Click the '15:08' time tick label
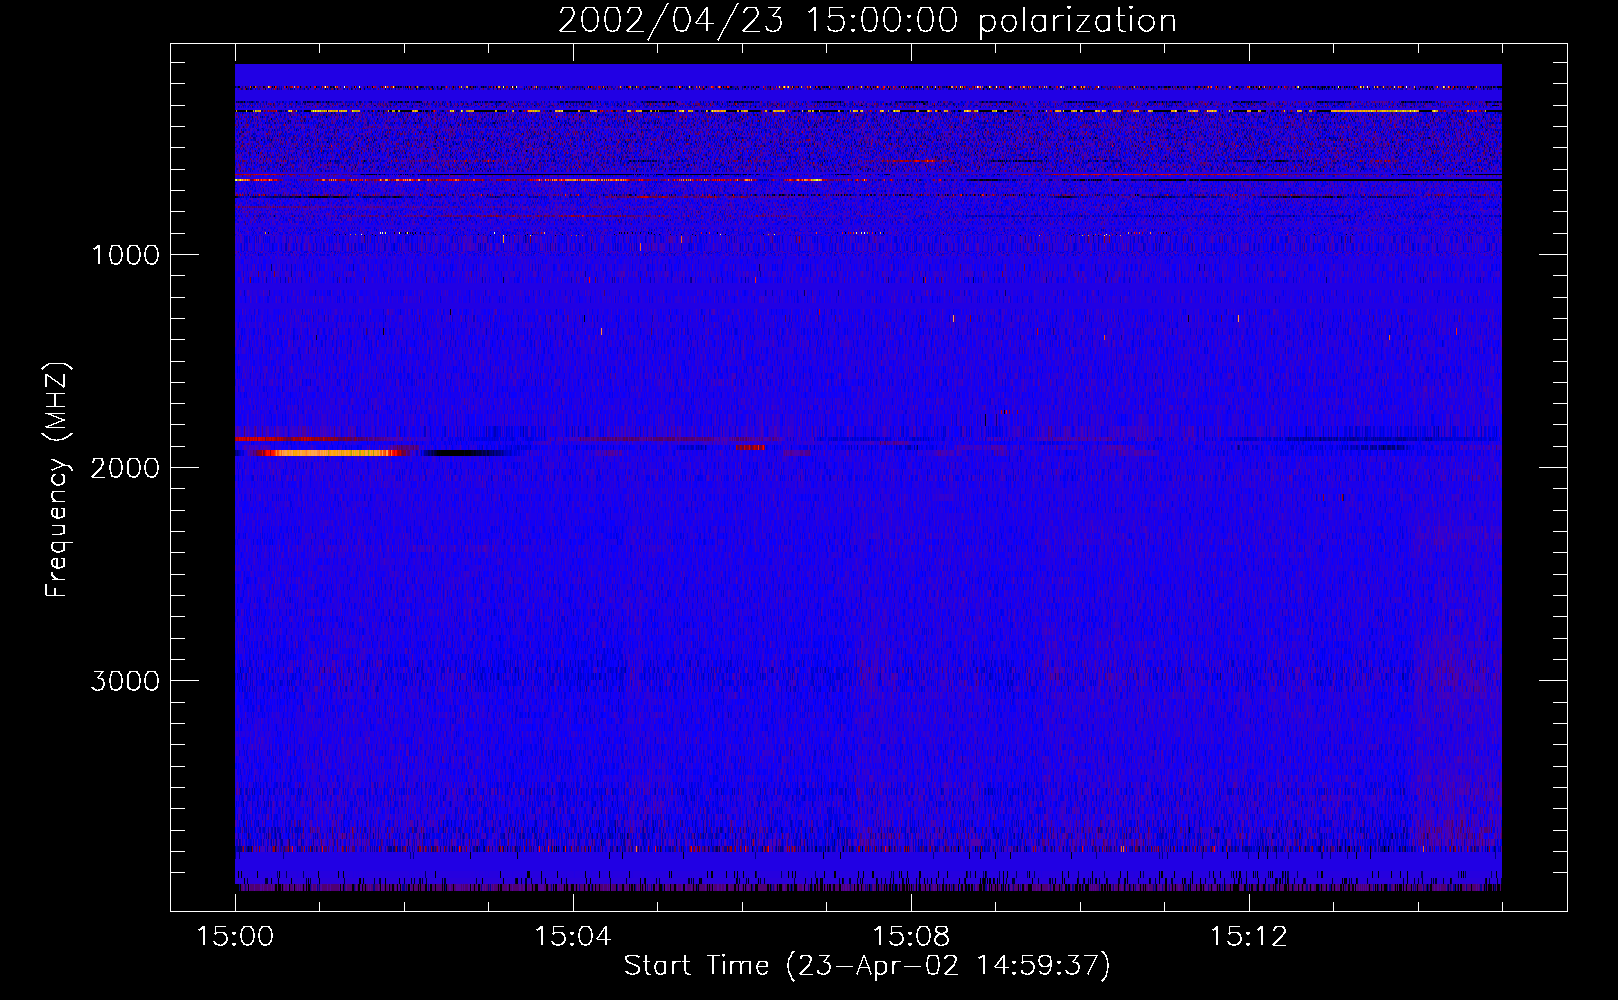Screen dimensions: 1618x1000 [911, 937]
